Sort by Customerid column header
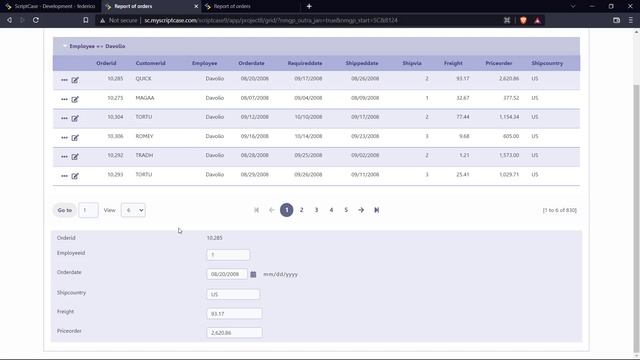Viewport: 640px width, 360px height. coord(151,63)
